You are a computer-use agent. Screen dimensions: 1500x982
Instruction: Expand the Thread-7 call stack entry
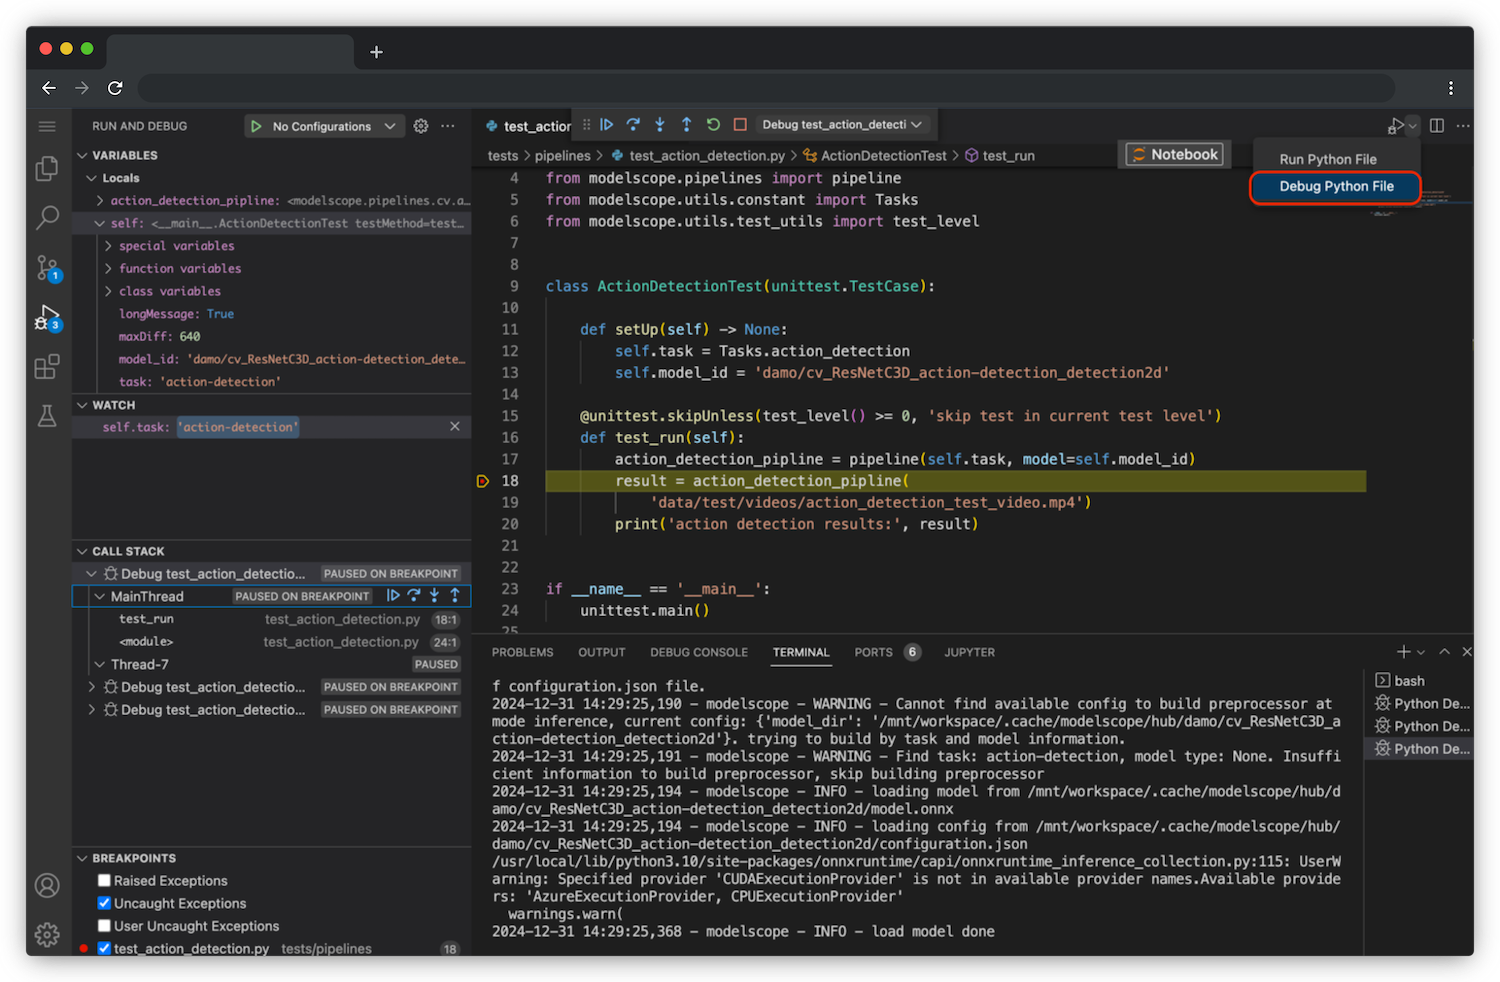pyautogui.click(x=100, y=663)
